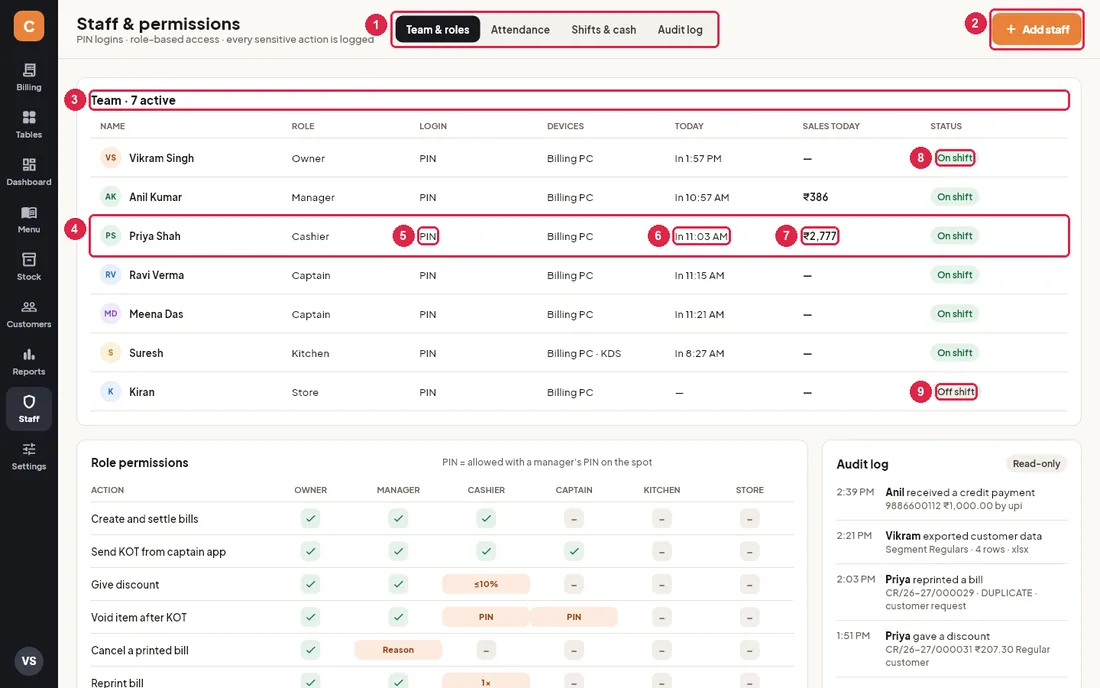
Task: Toggle Owner check for Cancel a printed bill
Action: click(x=311, y=650)
